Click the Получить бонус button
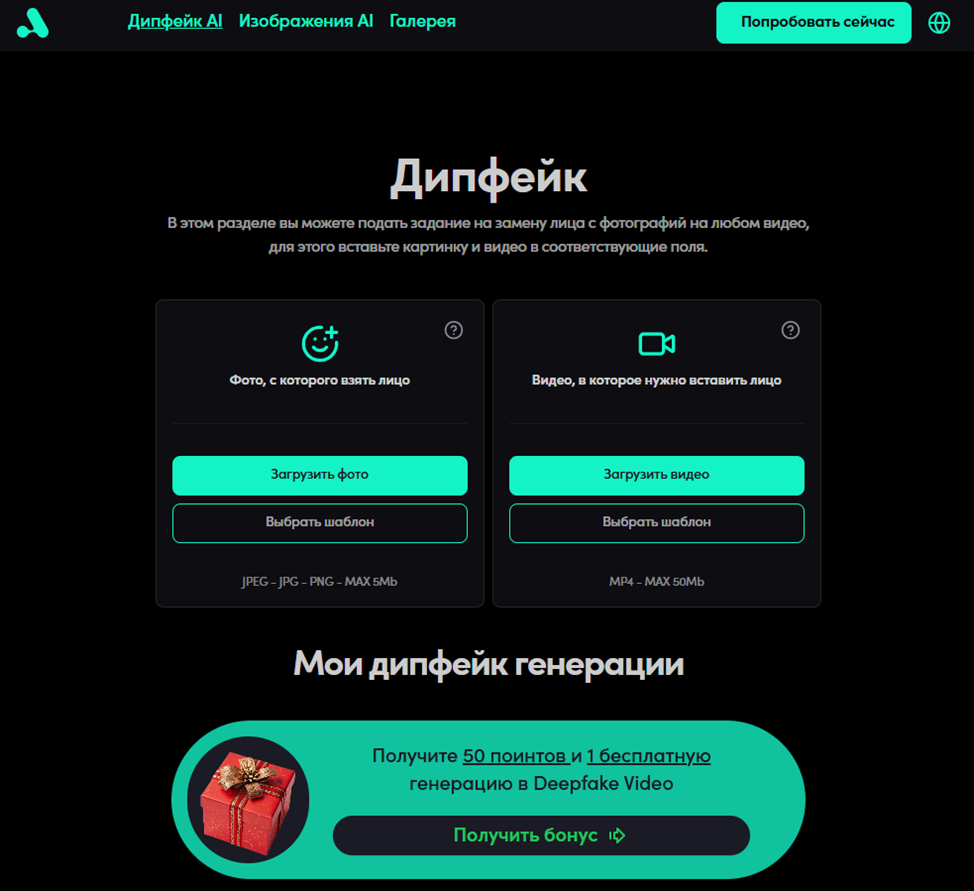Image resolution: width=974 pixels, height=891 pixels. pyautogui.click(x=541, y=835)
